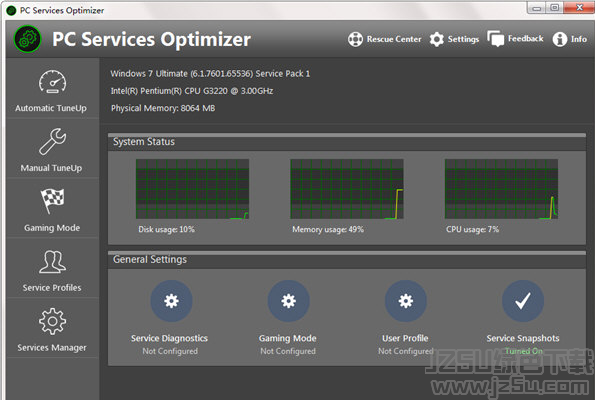Minimize the PC Services Optimizer window
The image size is (595, 400).
coord(536,8)
